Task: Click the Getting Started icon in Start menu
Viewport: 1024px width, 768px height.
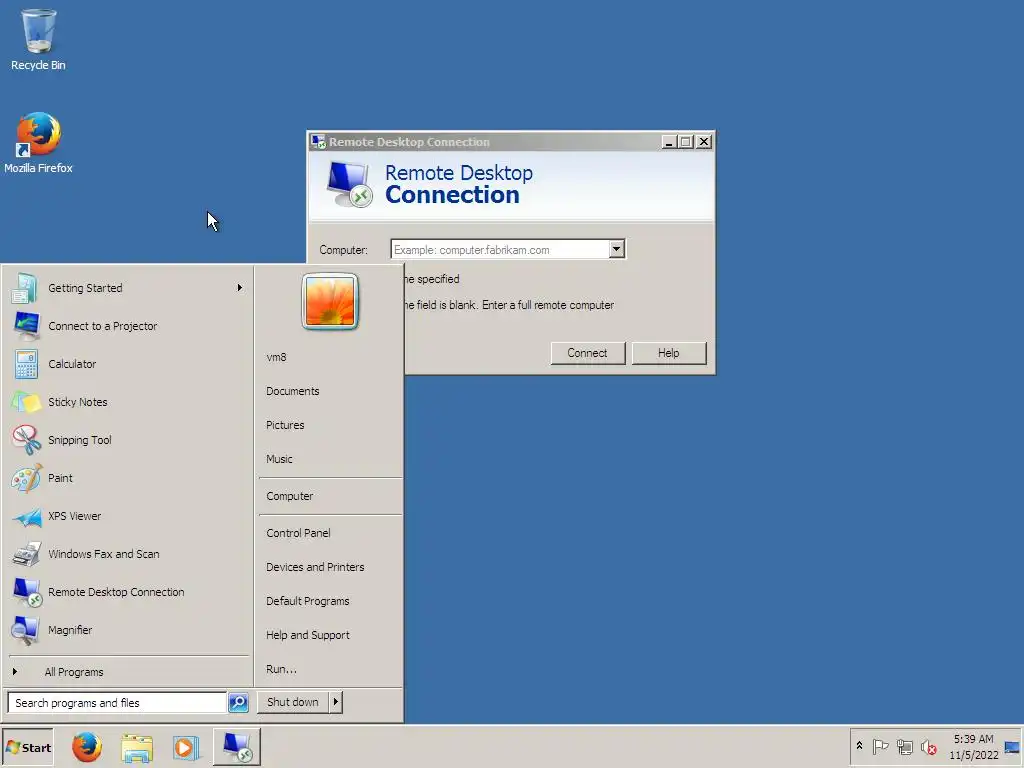Action: pos(25,288)
